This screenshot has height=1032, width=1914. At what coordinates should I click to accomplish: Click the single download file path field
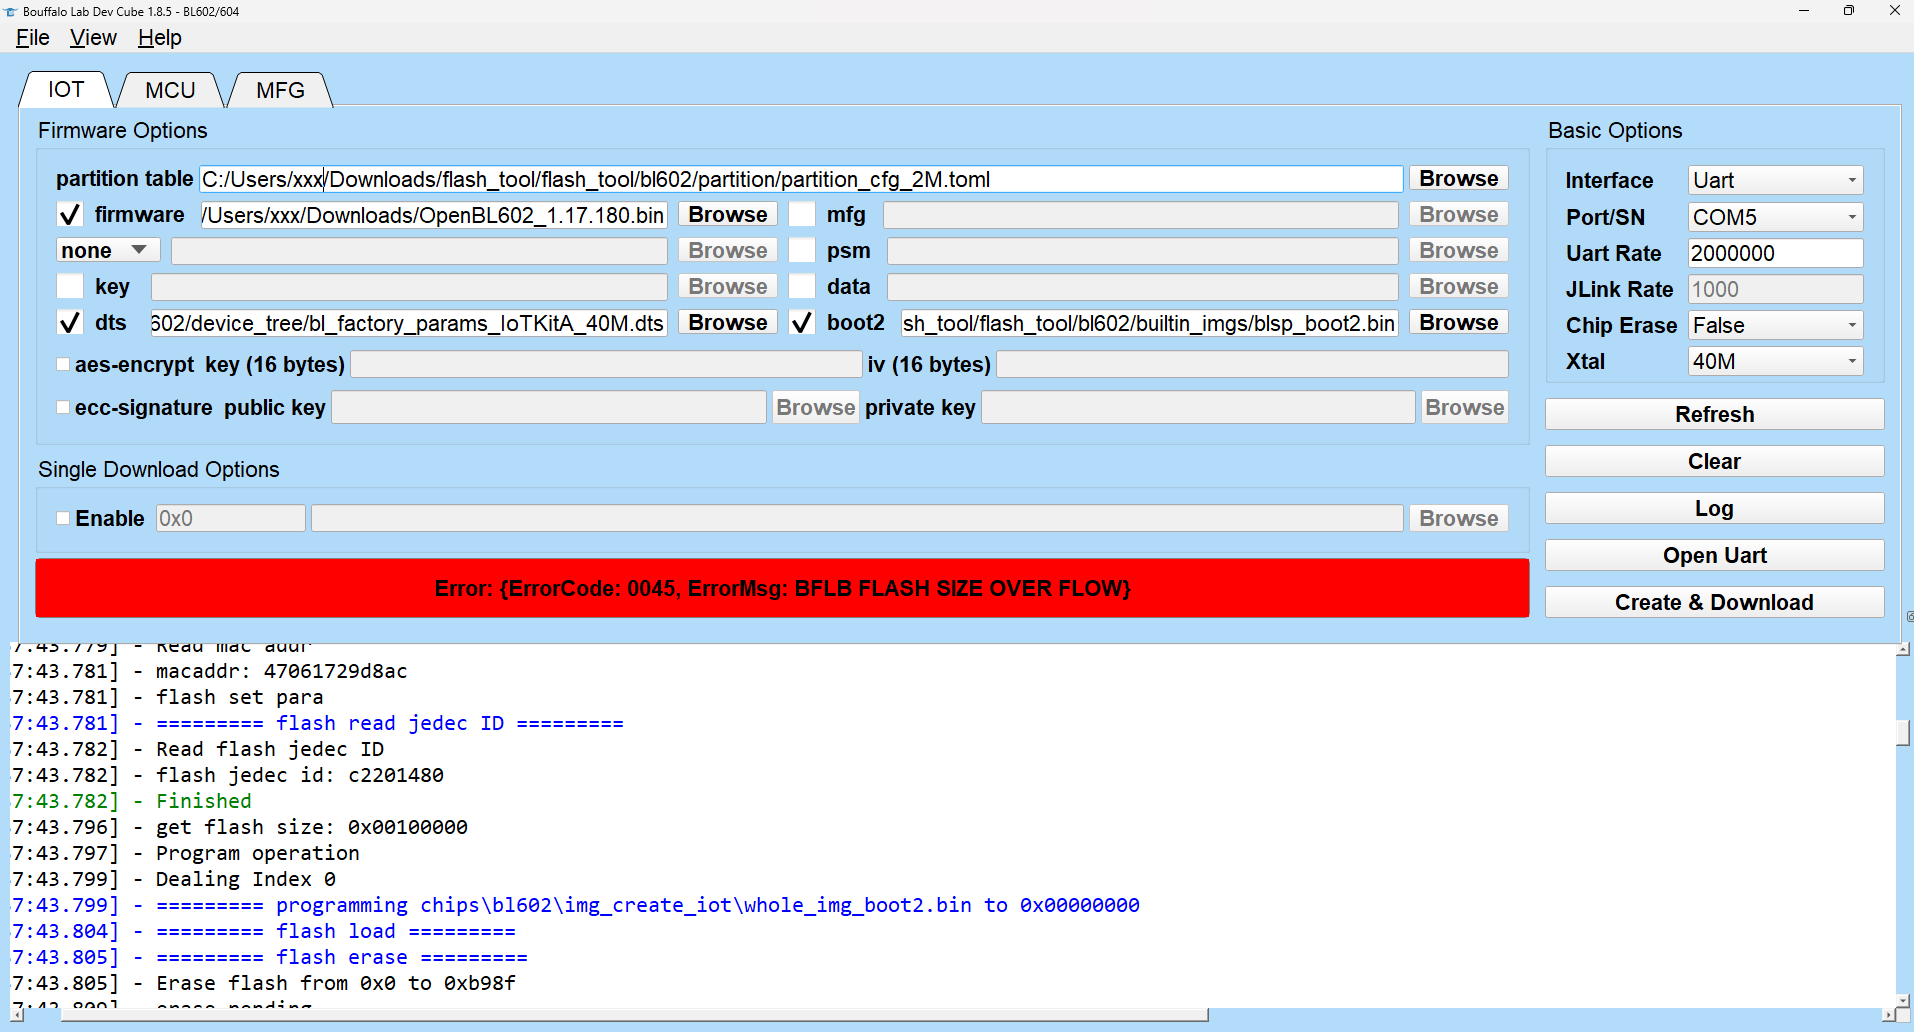tap(857, 518)
